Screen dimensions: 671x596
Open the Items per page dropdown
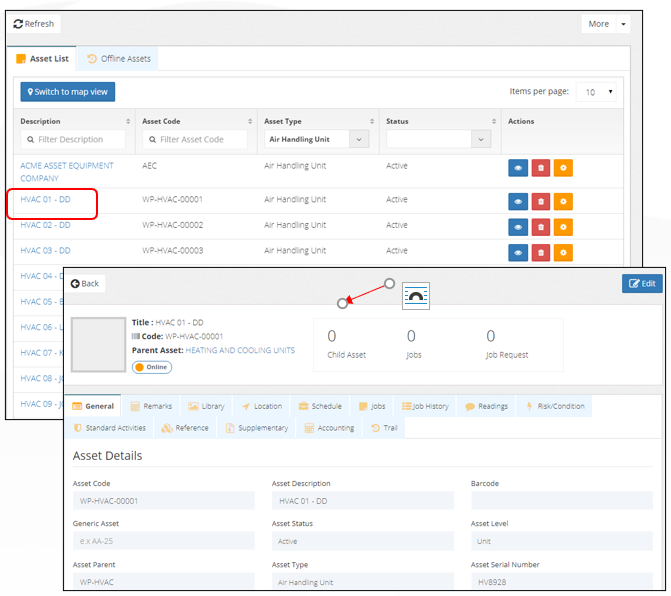click(596, 92)
